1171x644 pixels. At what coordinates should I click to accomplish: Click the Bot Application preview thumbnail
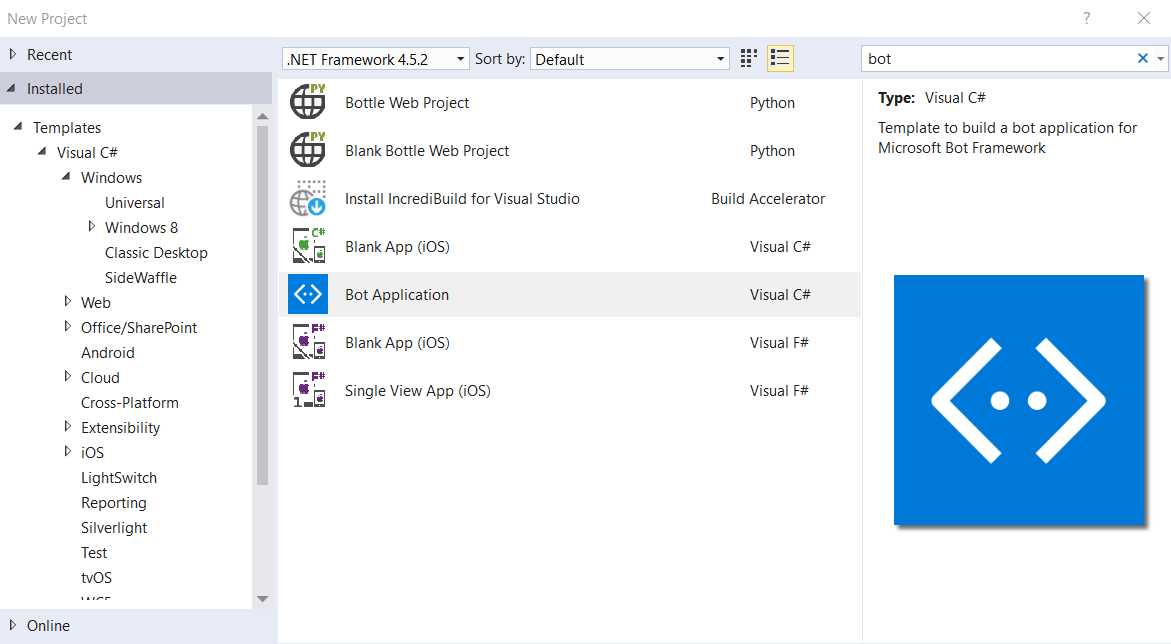(x=1018, y=399)
